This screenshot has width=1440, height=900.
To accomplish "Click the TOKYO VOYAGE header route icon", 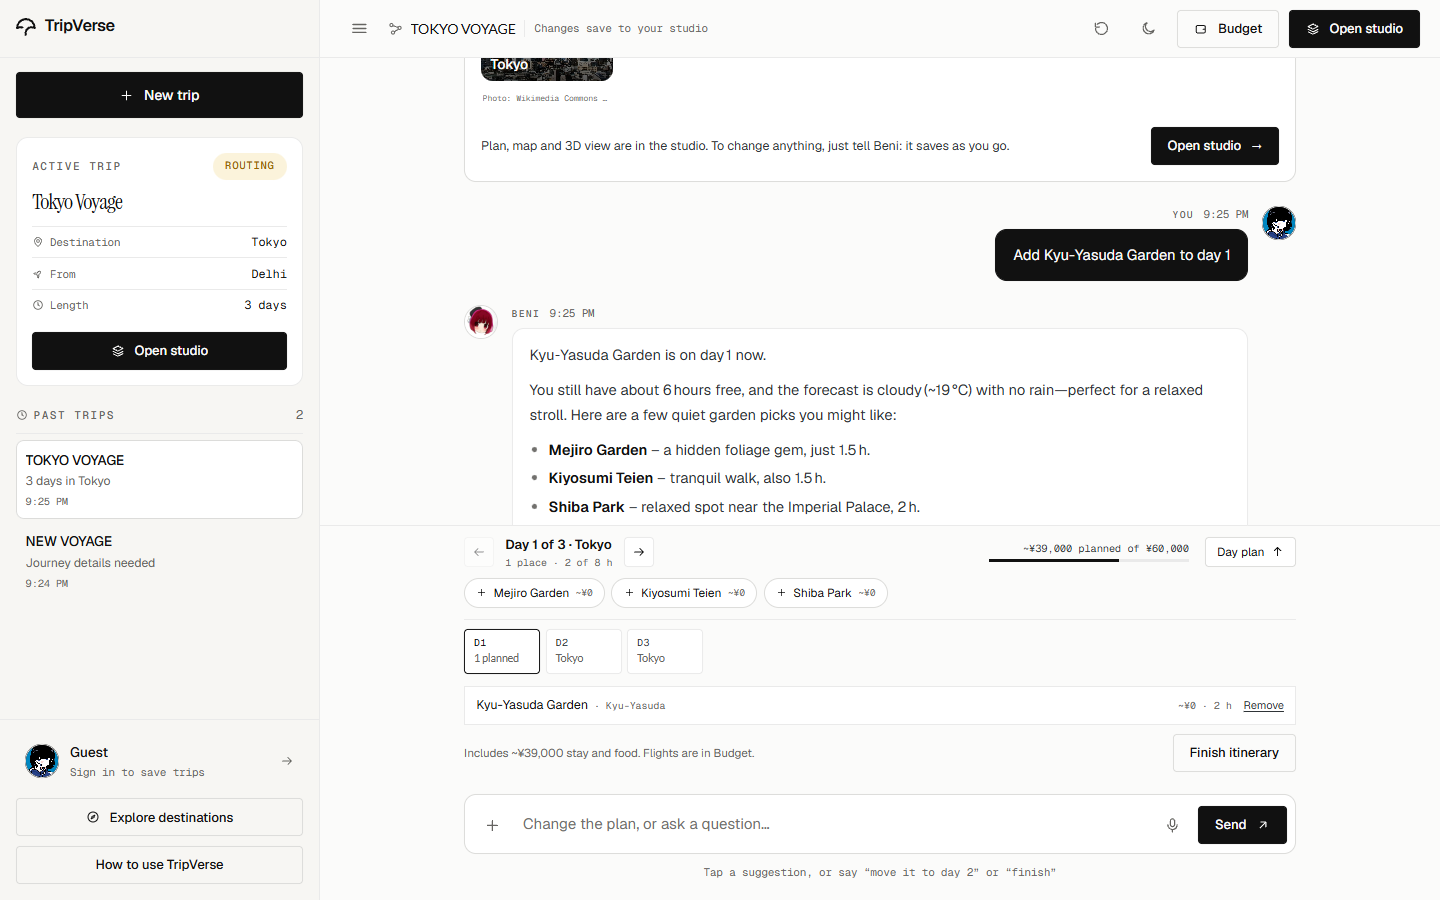I will [x=395, y=29].
